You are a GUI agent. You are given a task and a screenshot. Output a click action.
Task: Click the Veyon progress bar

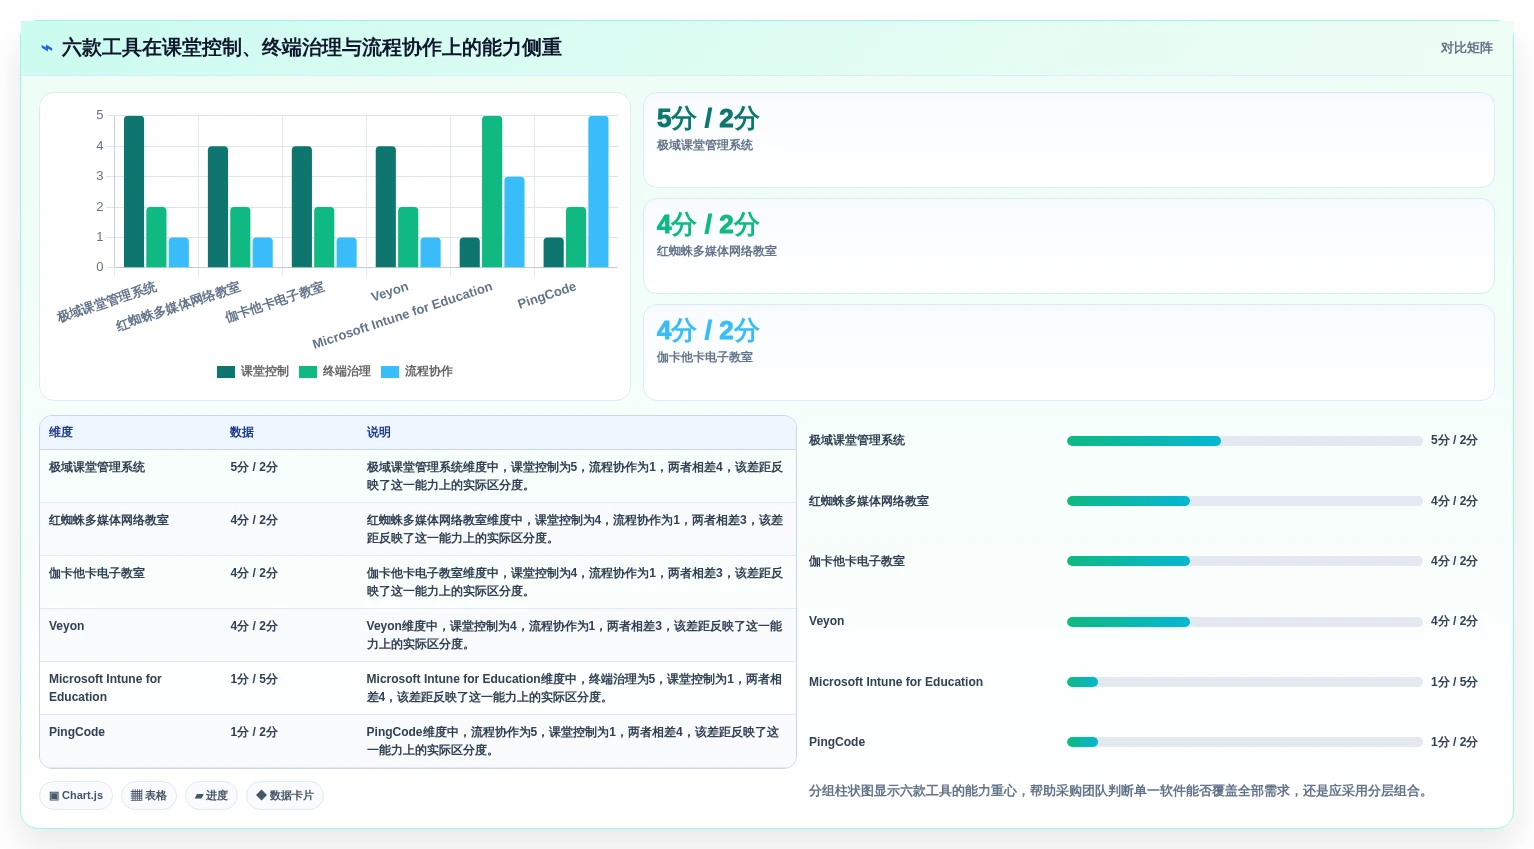(x=1244, y=622)
